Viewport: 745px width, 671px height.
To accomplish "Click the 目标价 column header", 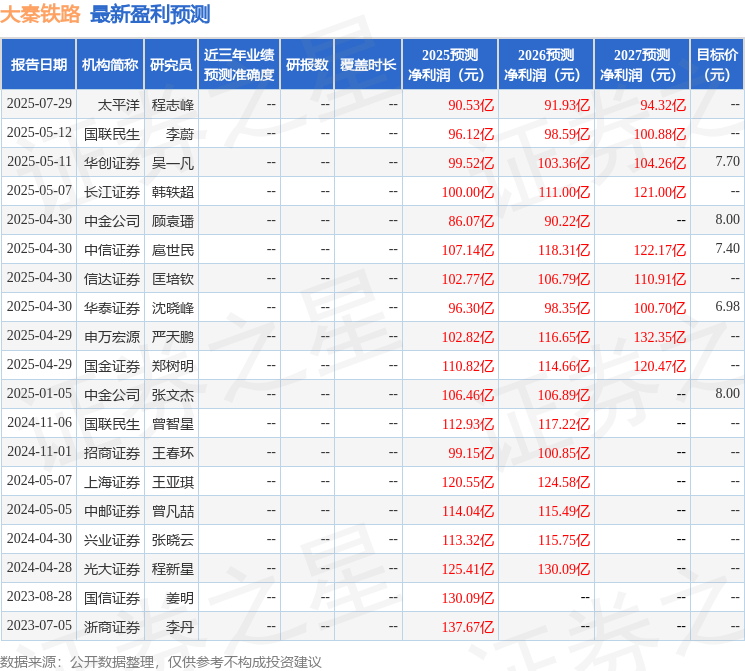I will (716, 65).
